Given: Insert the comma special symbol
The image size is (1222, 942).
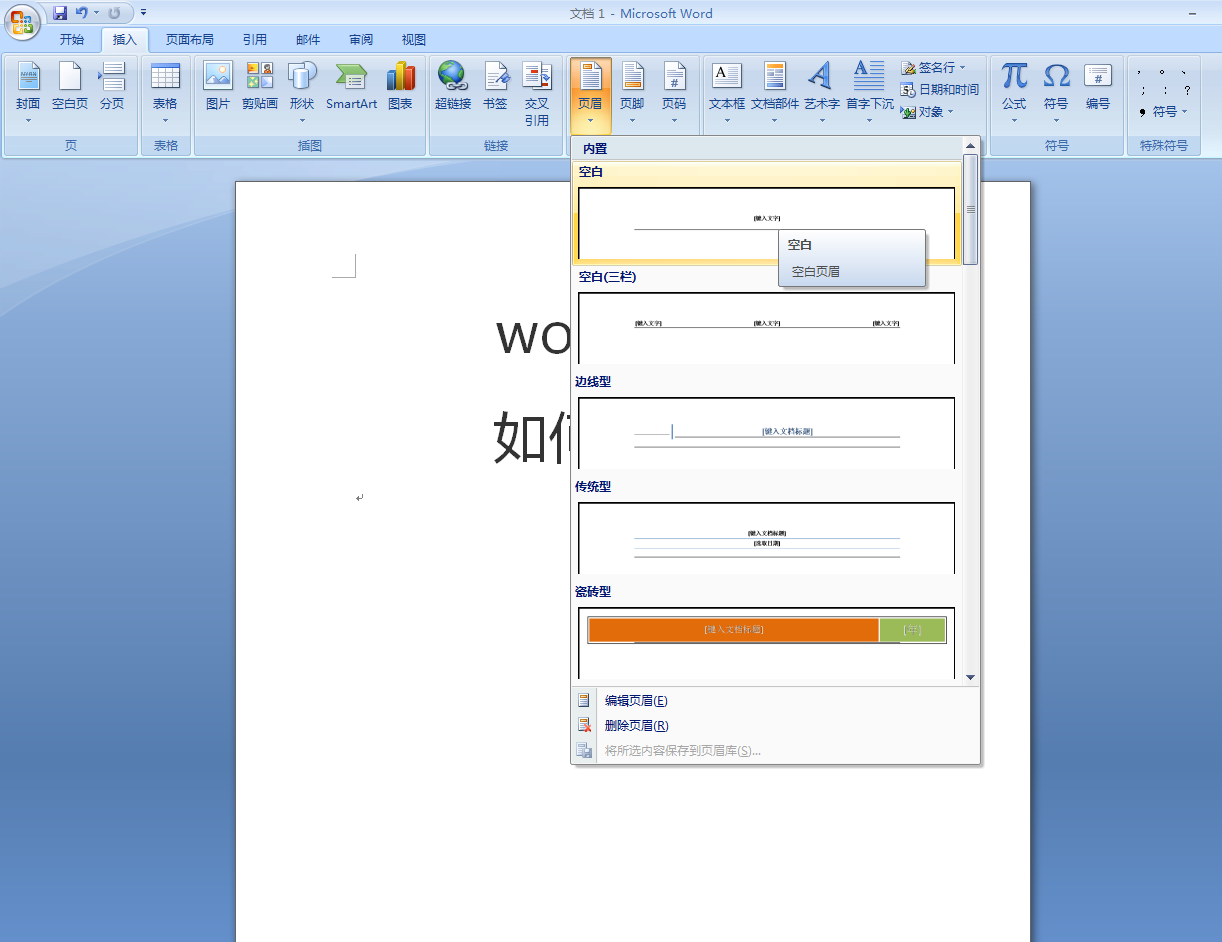Looking at the screenshot, I should point(1140,71).
